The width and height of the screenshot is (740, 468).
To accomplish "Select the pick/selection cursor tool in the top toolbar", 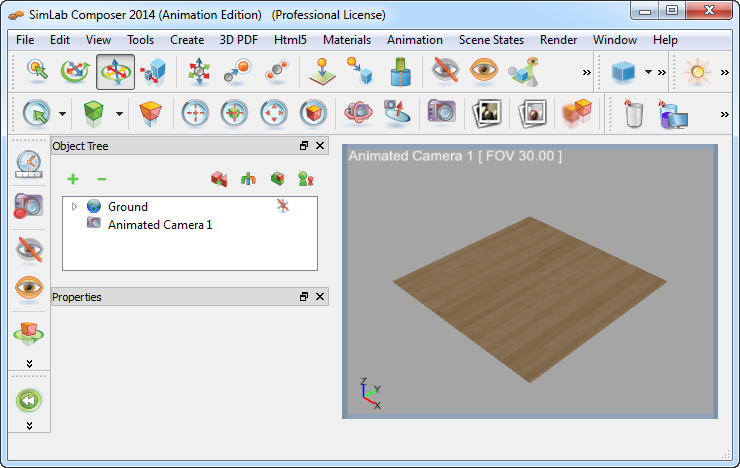I will pyautogui.click(x=37, y=71).
